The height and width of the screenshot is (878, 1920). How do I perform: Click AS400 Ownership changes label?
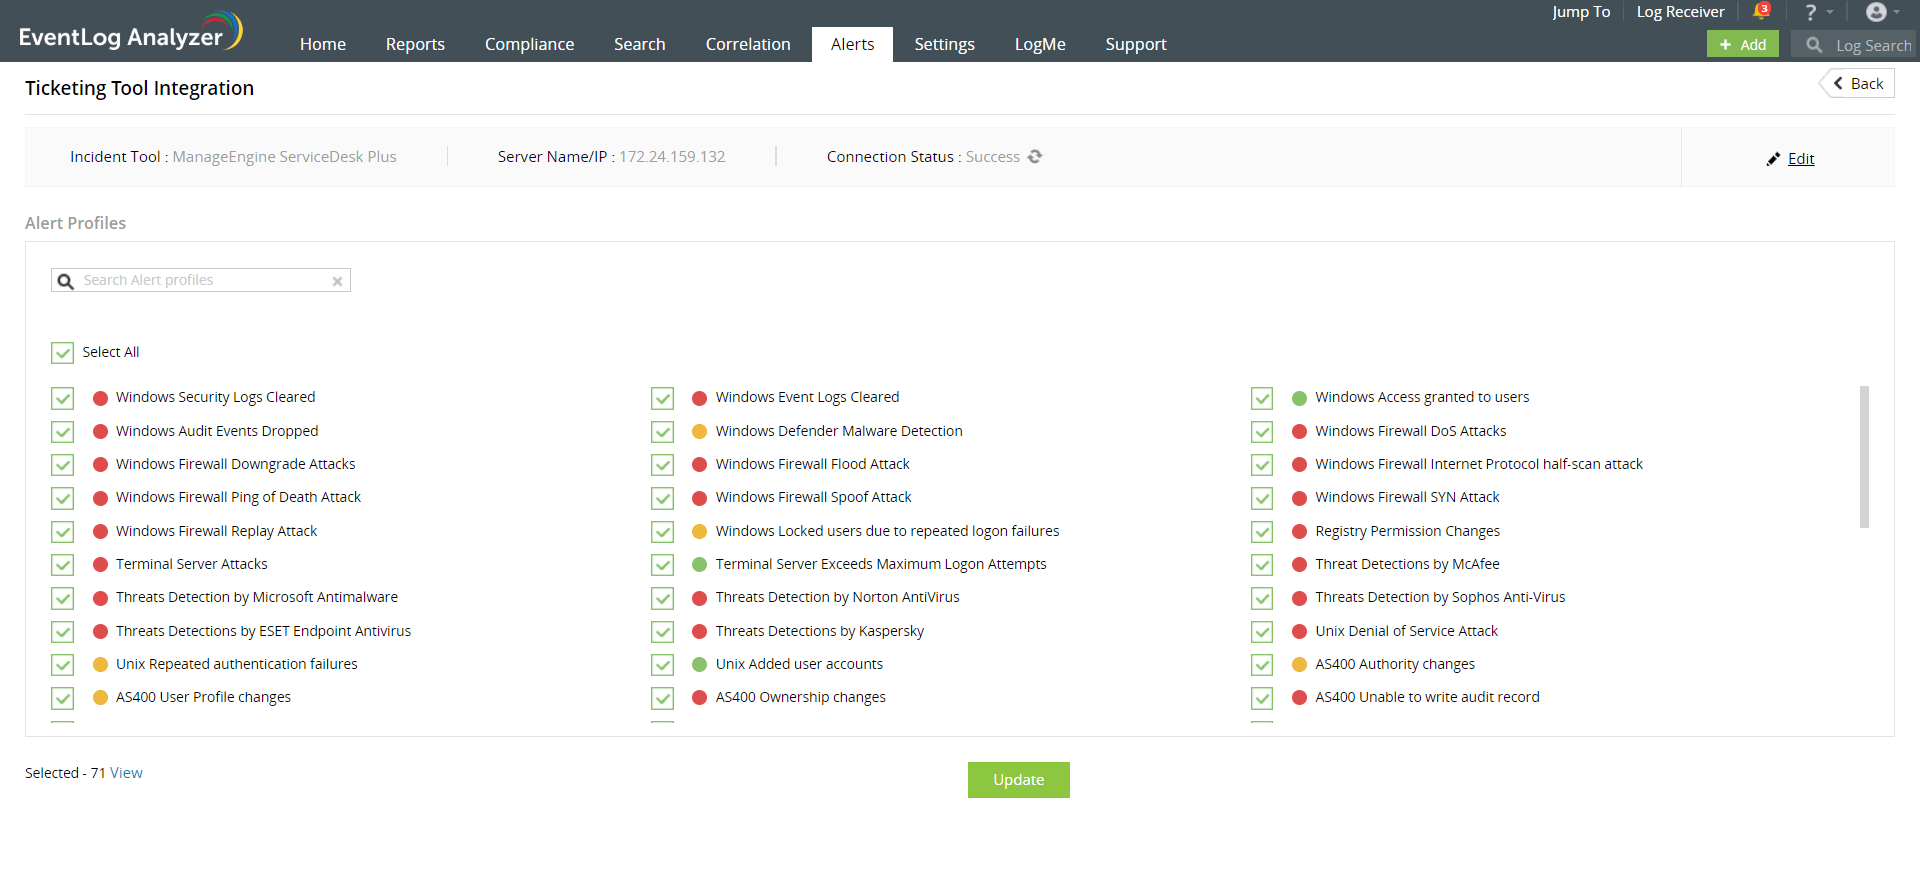pyautogui.click(x=800, y=697)
